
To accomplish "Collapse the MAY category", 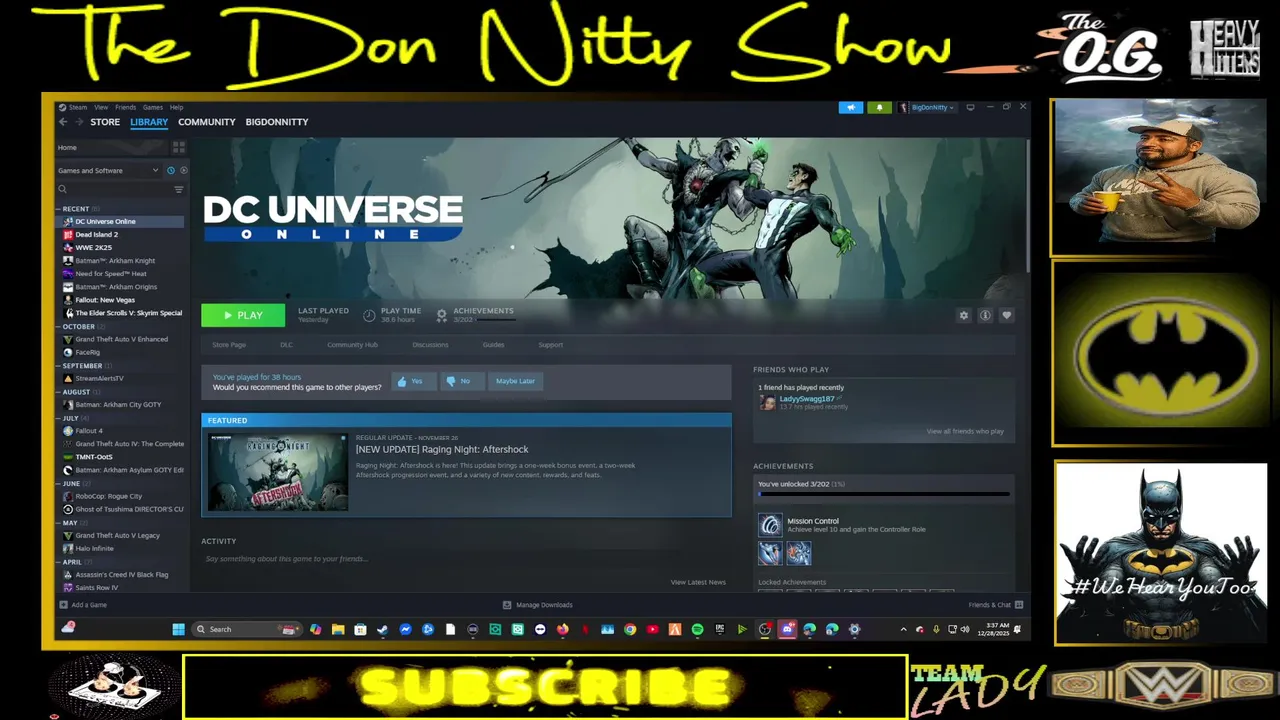I will [70, 523].
